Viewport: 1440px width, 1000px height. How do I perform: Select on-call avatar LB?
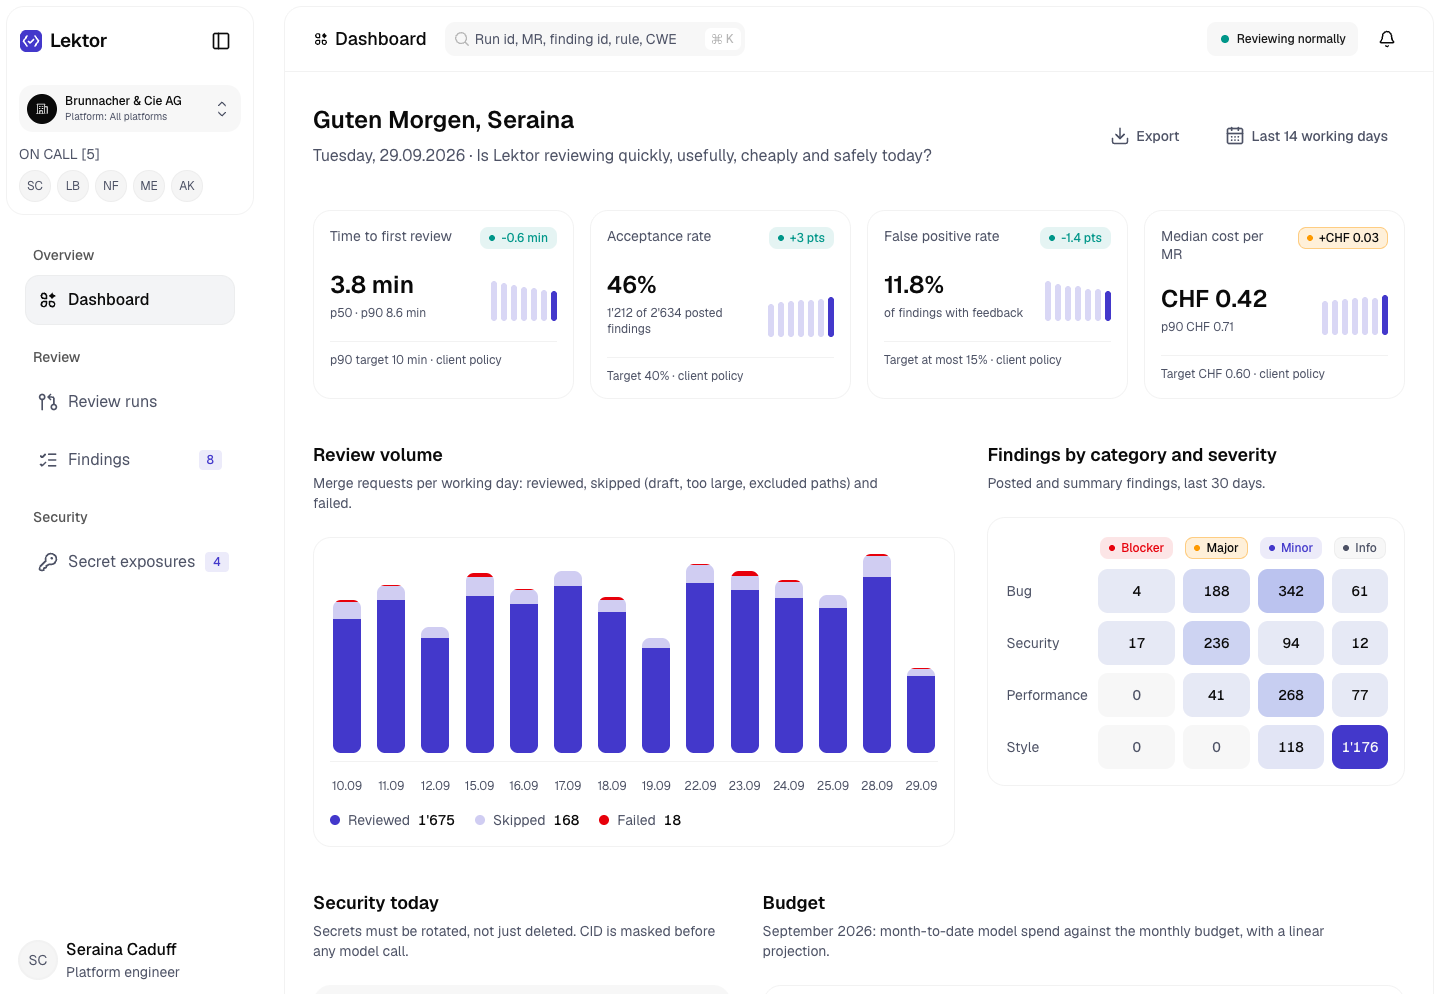(73, 186)
